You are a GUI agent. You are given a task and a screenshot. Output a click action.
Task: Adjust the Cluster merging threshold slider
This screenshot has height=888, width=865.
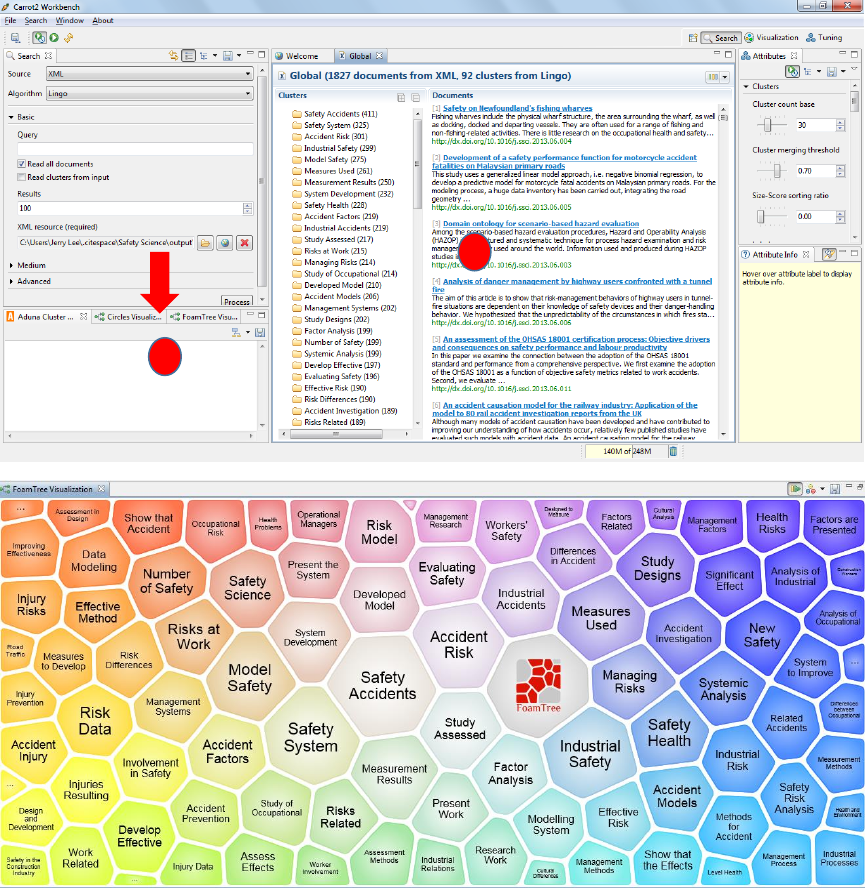777,170
